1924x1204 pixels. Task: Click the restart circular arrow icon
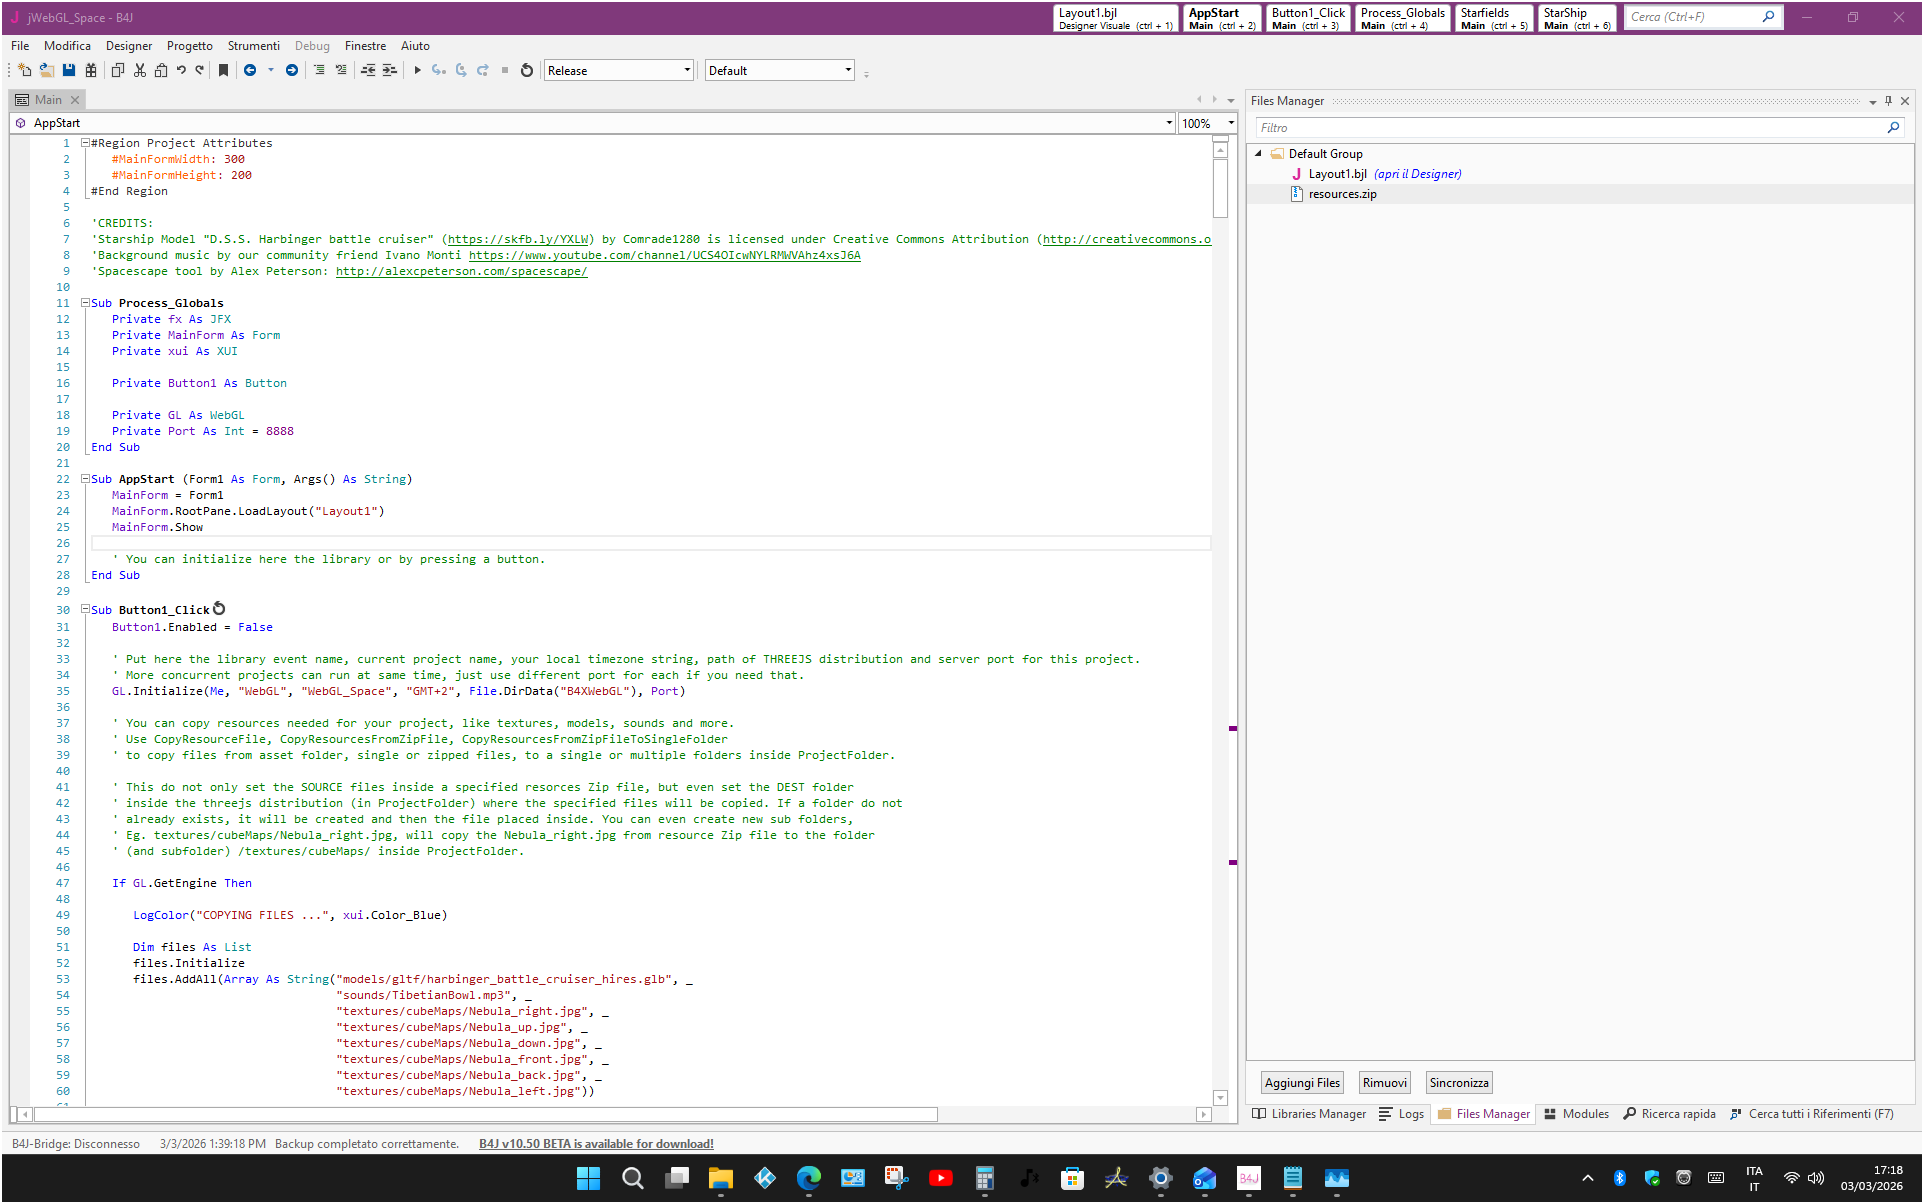click(x=527, y=70)
